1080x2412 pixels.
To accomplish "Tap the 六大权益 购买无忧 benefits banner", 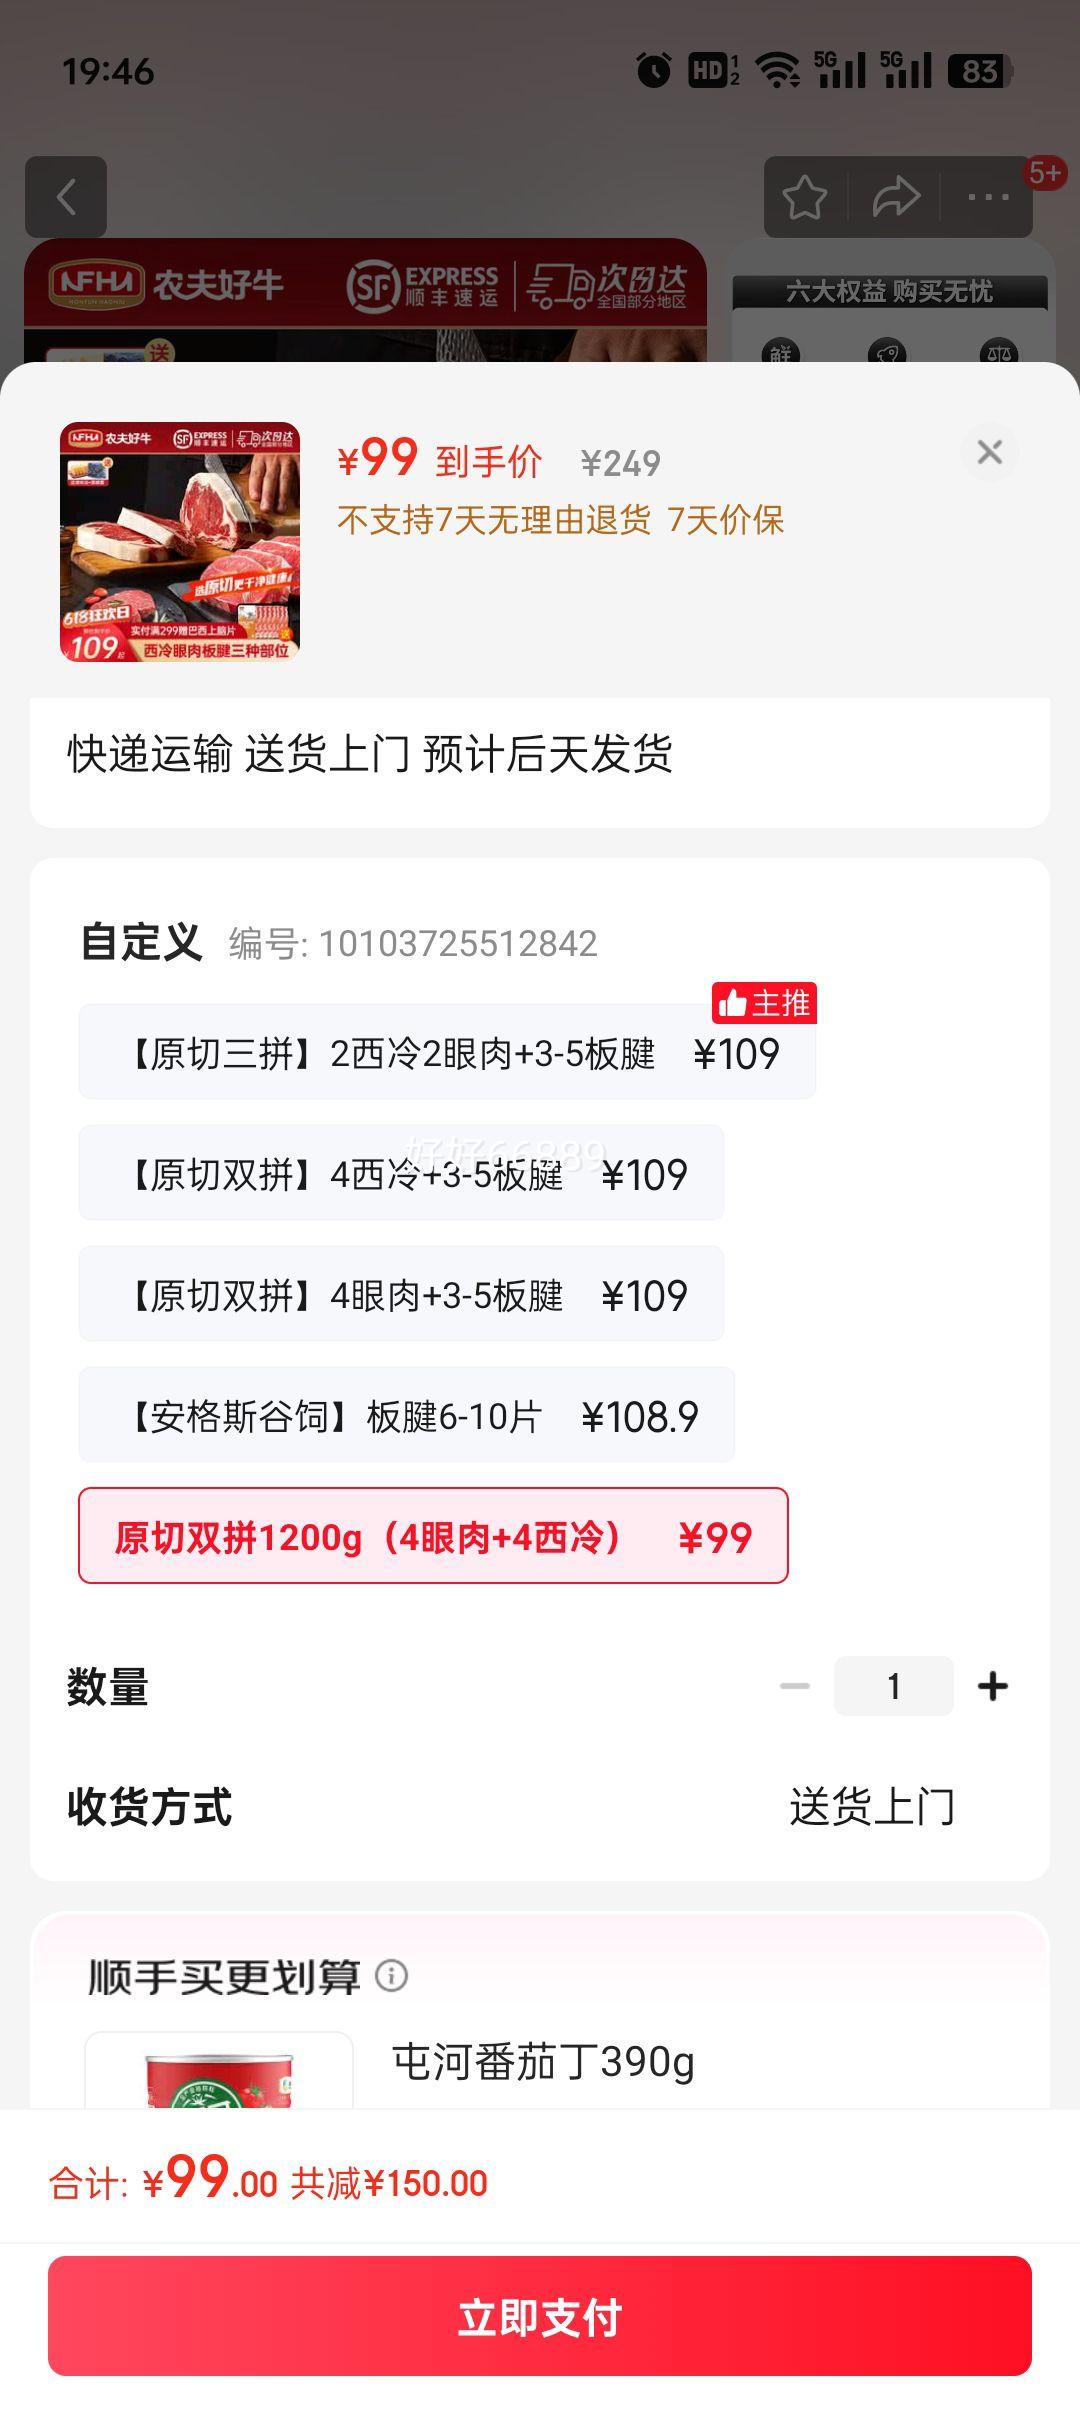I will coord(889,292).
